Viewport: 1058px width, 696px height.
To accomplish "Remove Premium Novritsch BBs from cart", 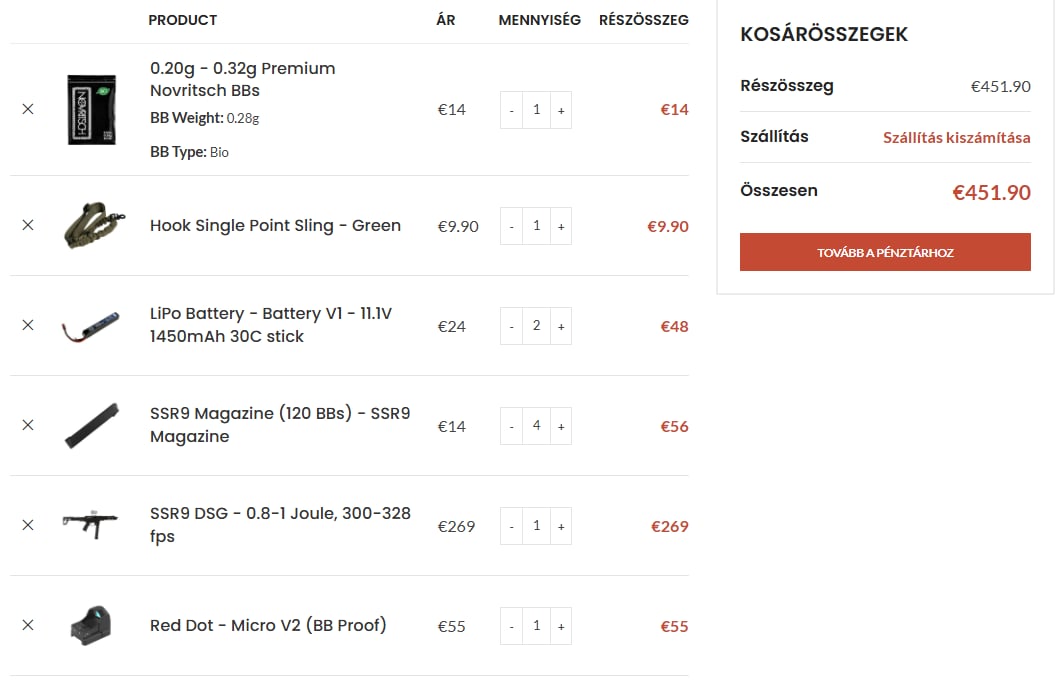I will pos(28,109).
